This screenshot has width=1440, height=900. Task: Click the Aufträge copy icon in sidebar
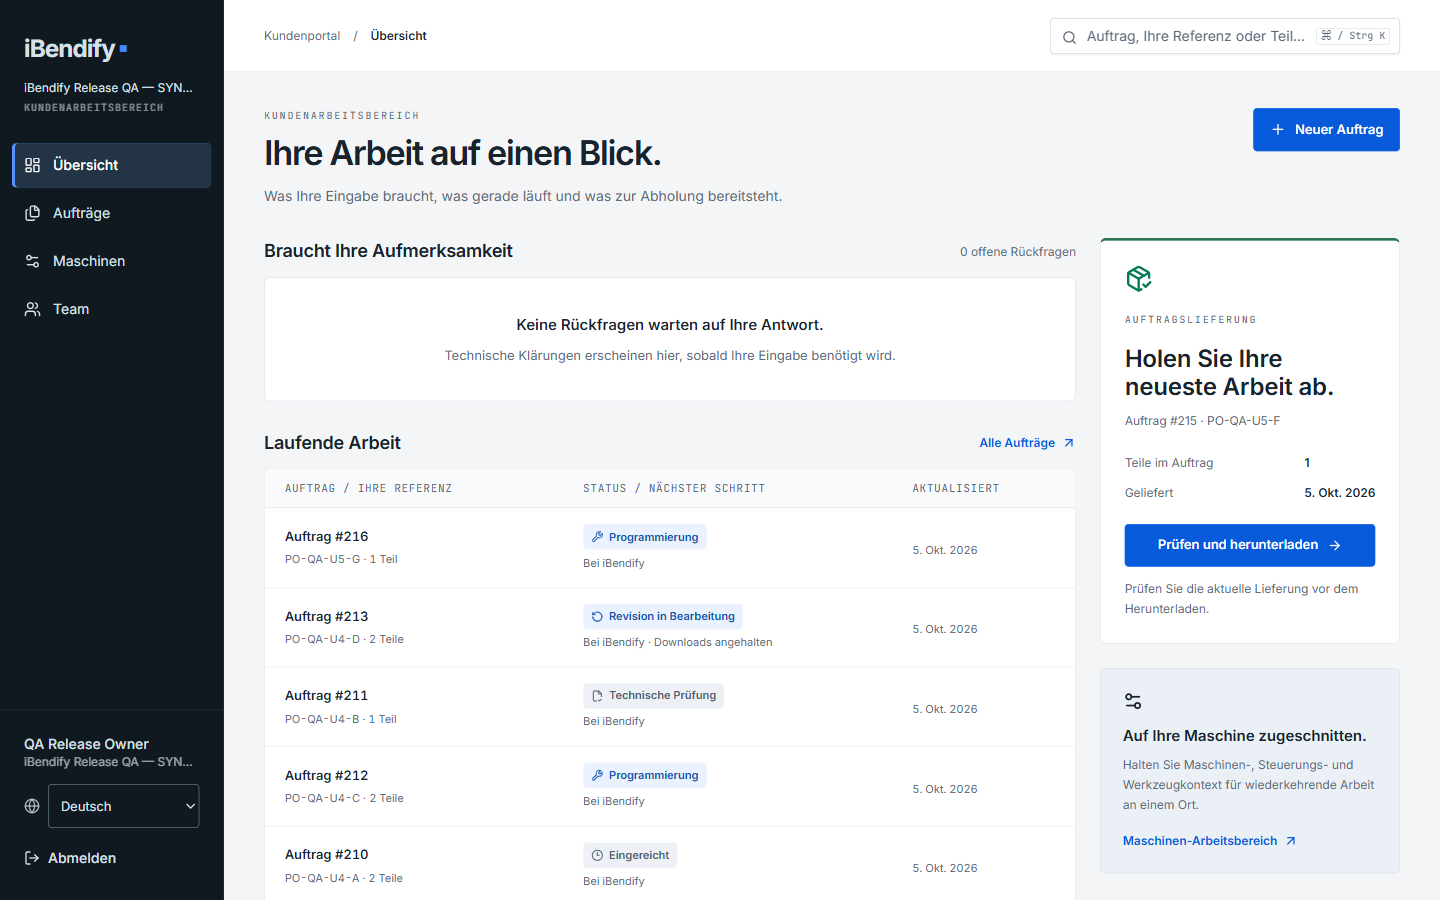(x=33, y=213)
